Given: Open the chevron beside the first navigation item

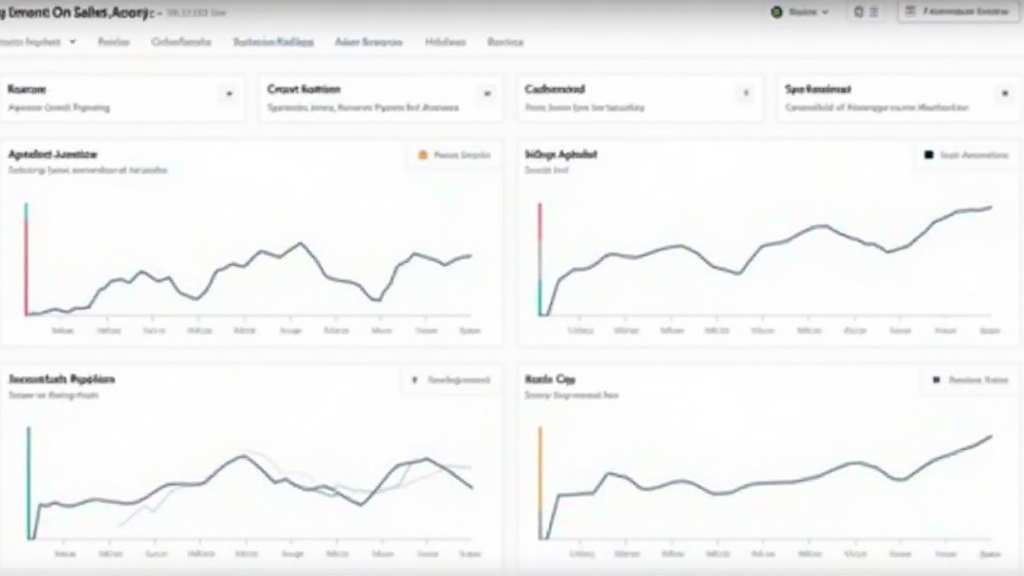Looking at the screenshot, I should coord(72,42).
